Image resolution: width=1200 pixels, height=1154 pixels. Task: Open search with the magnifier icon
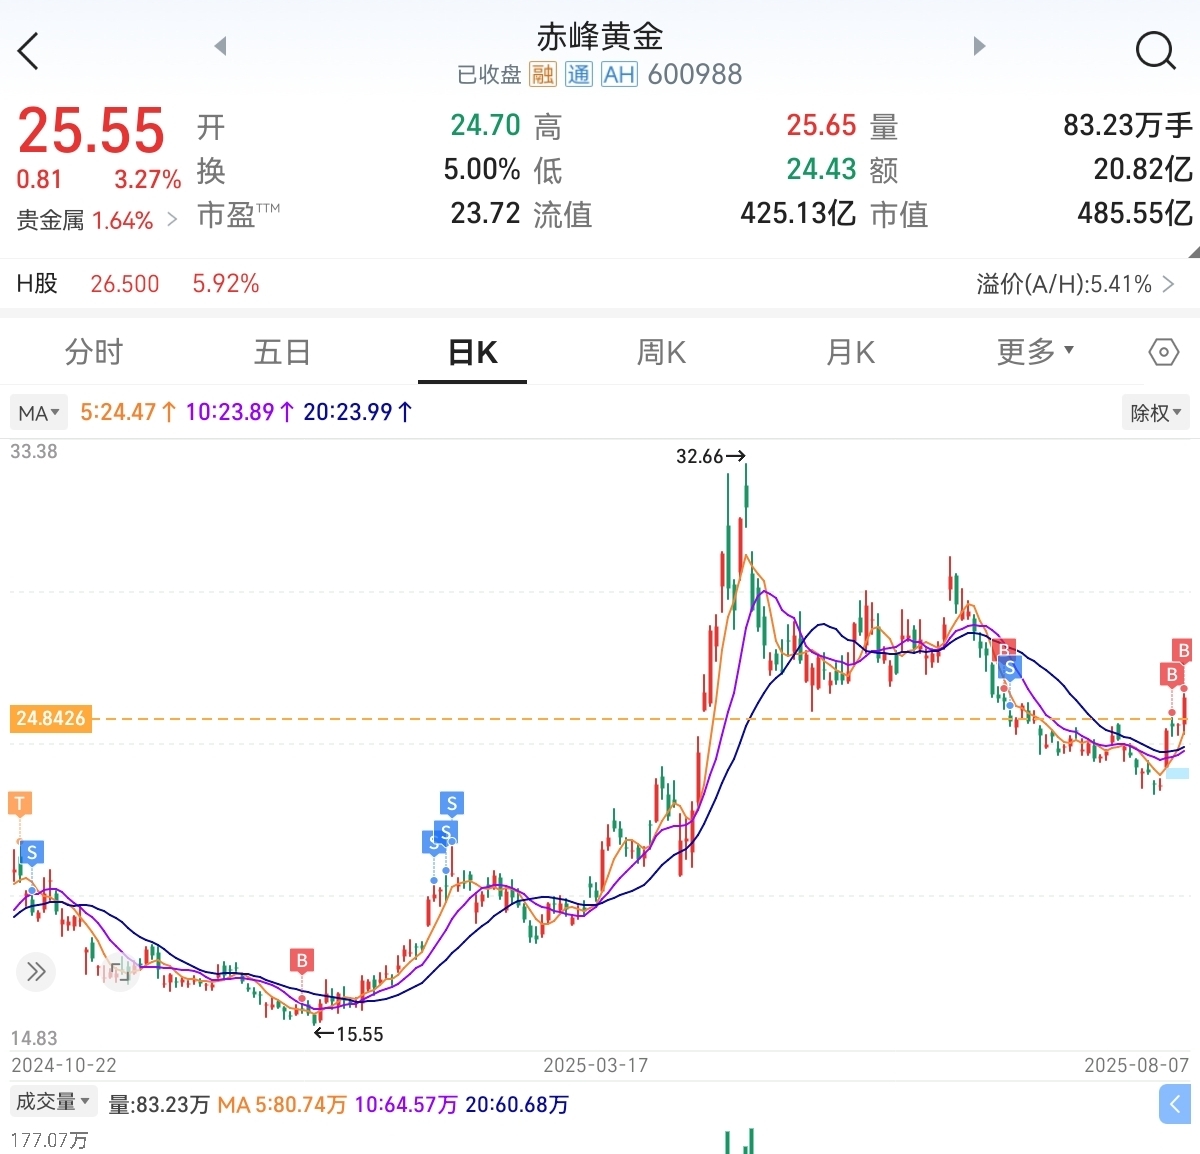(1155, 50)
